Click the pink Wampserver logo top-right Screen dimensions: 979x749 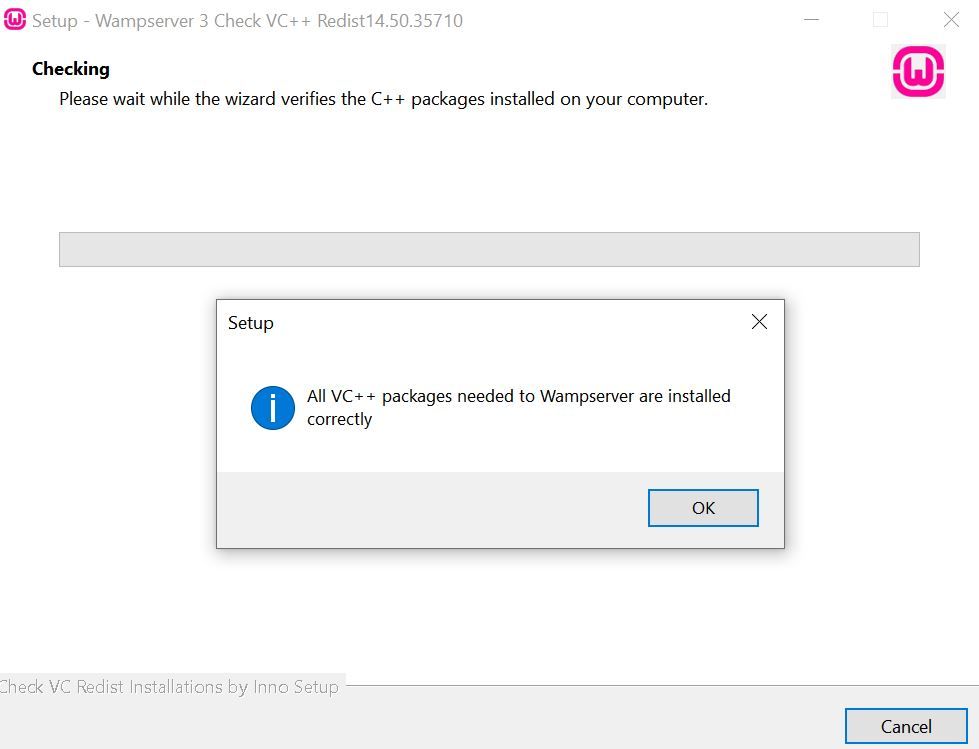point(918,72)
